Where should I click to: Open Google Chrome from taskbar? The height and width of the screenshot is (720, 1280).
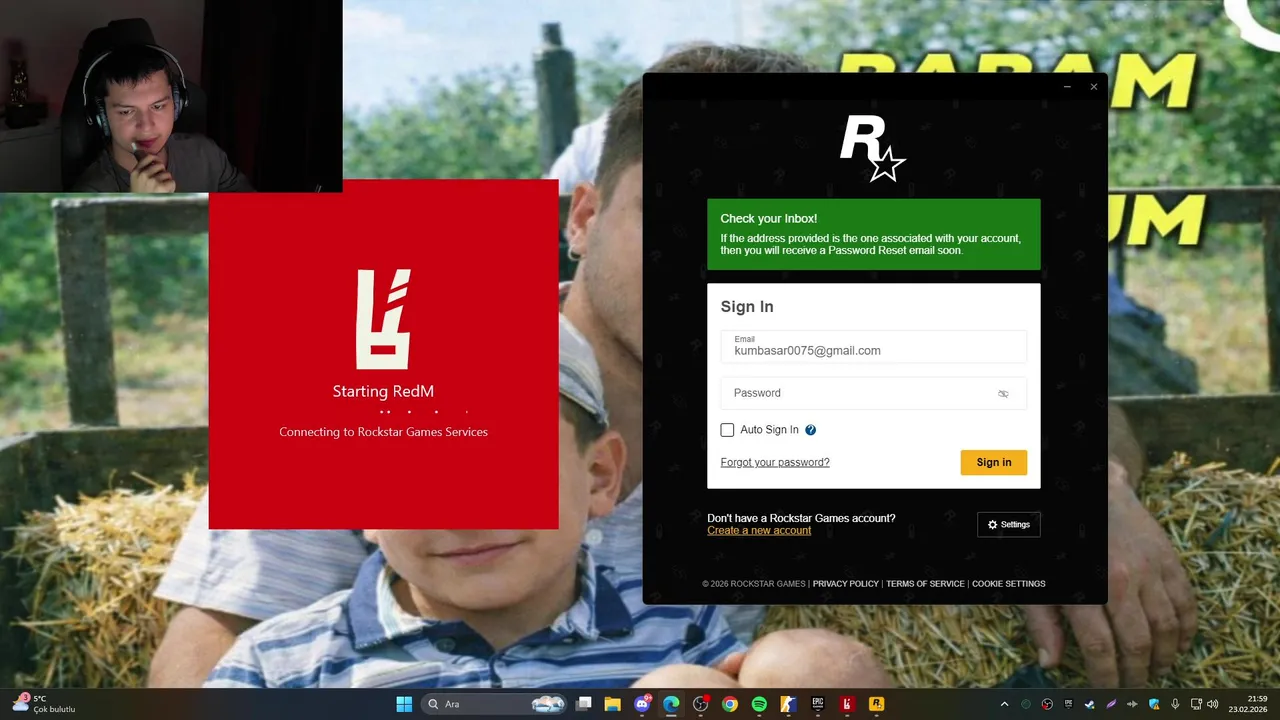pyautogui.click(x=730, y=704)
